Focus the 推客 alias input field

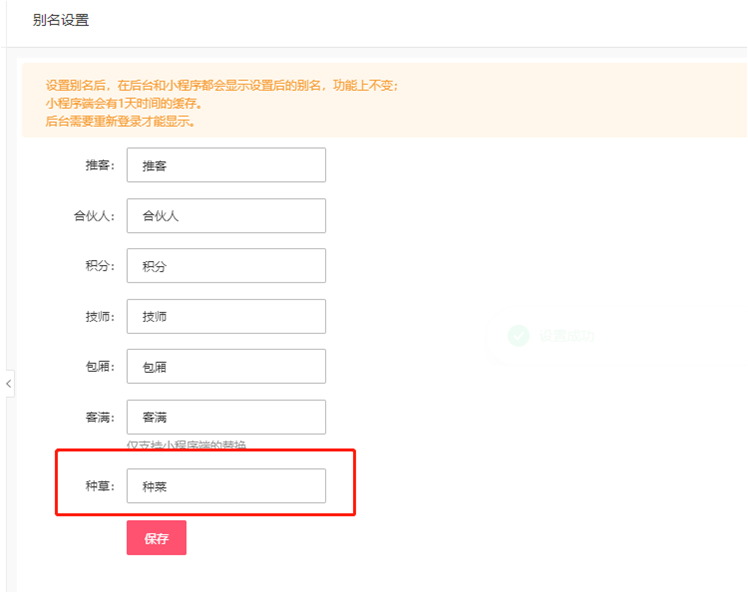tap(226, 165)
